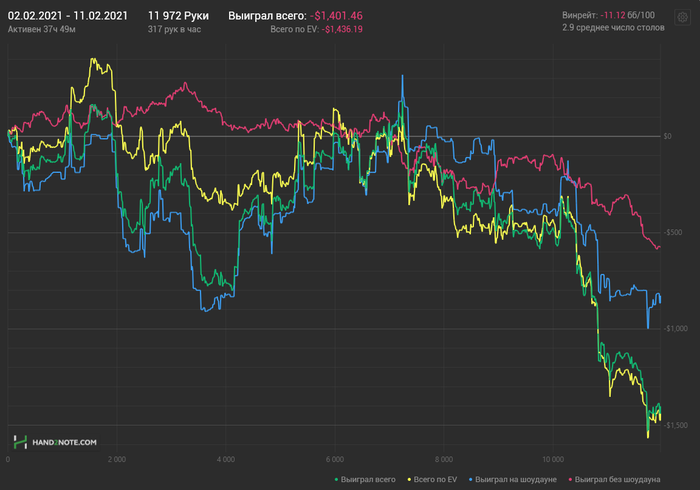Screen dimensions: 700x490
Task: Click the EV total value -$1,436.19
Action: 343,30
